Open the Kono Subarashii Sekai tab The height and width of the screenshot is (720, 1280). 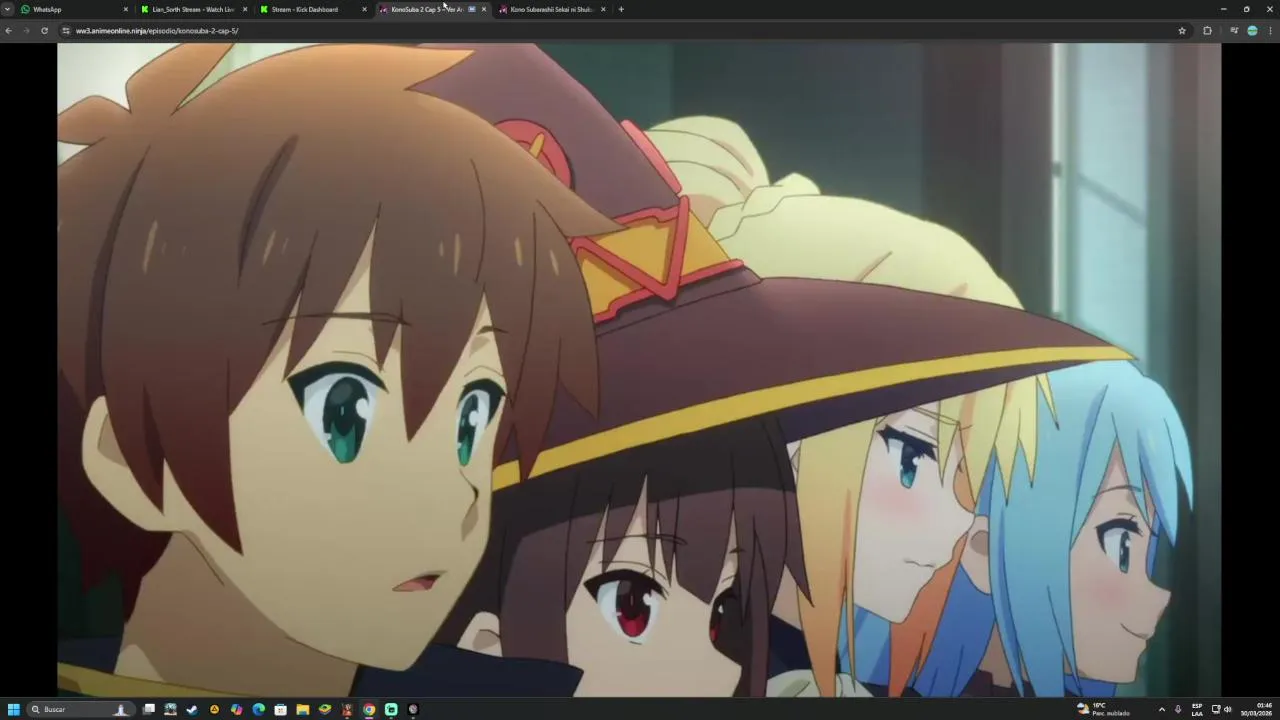[x=550, y=9]
